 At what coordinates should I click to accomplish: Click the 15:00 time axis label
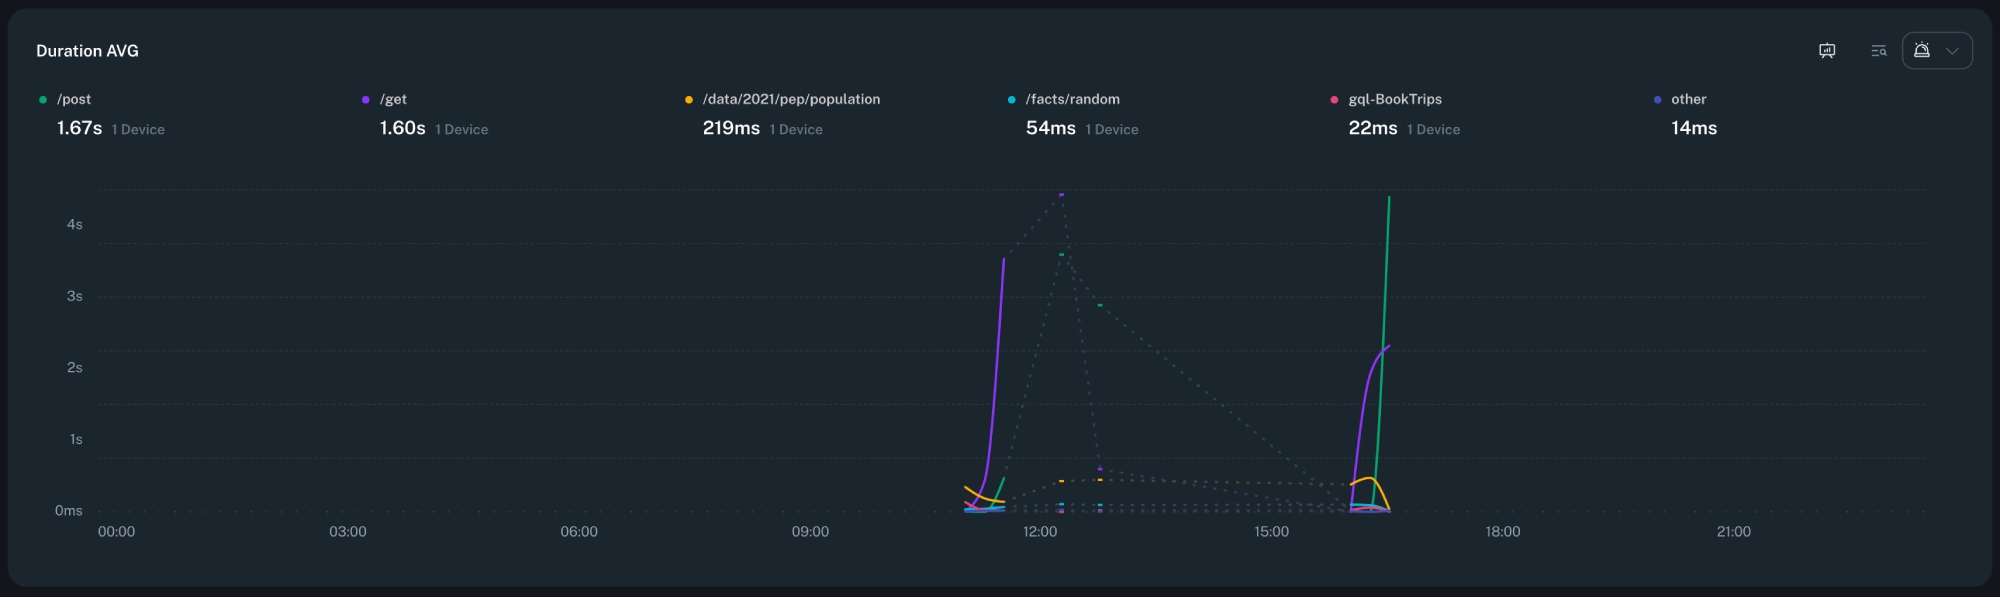[x=1271, y=532]
